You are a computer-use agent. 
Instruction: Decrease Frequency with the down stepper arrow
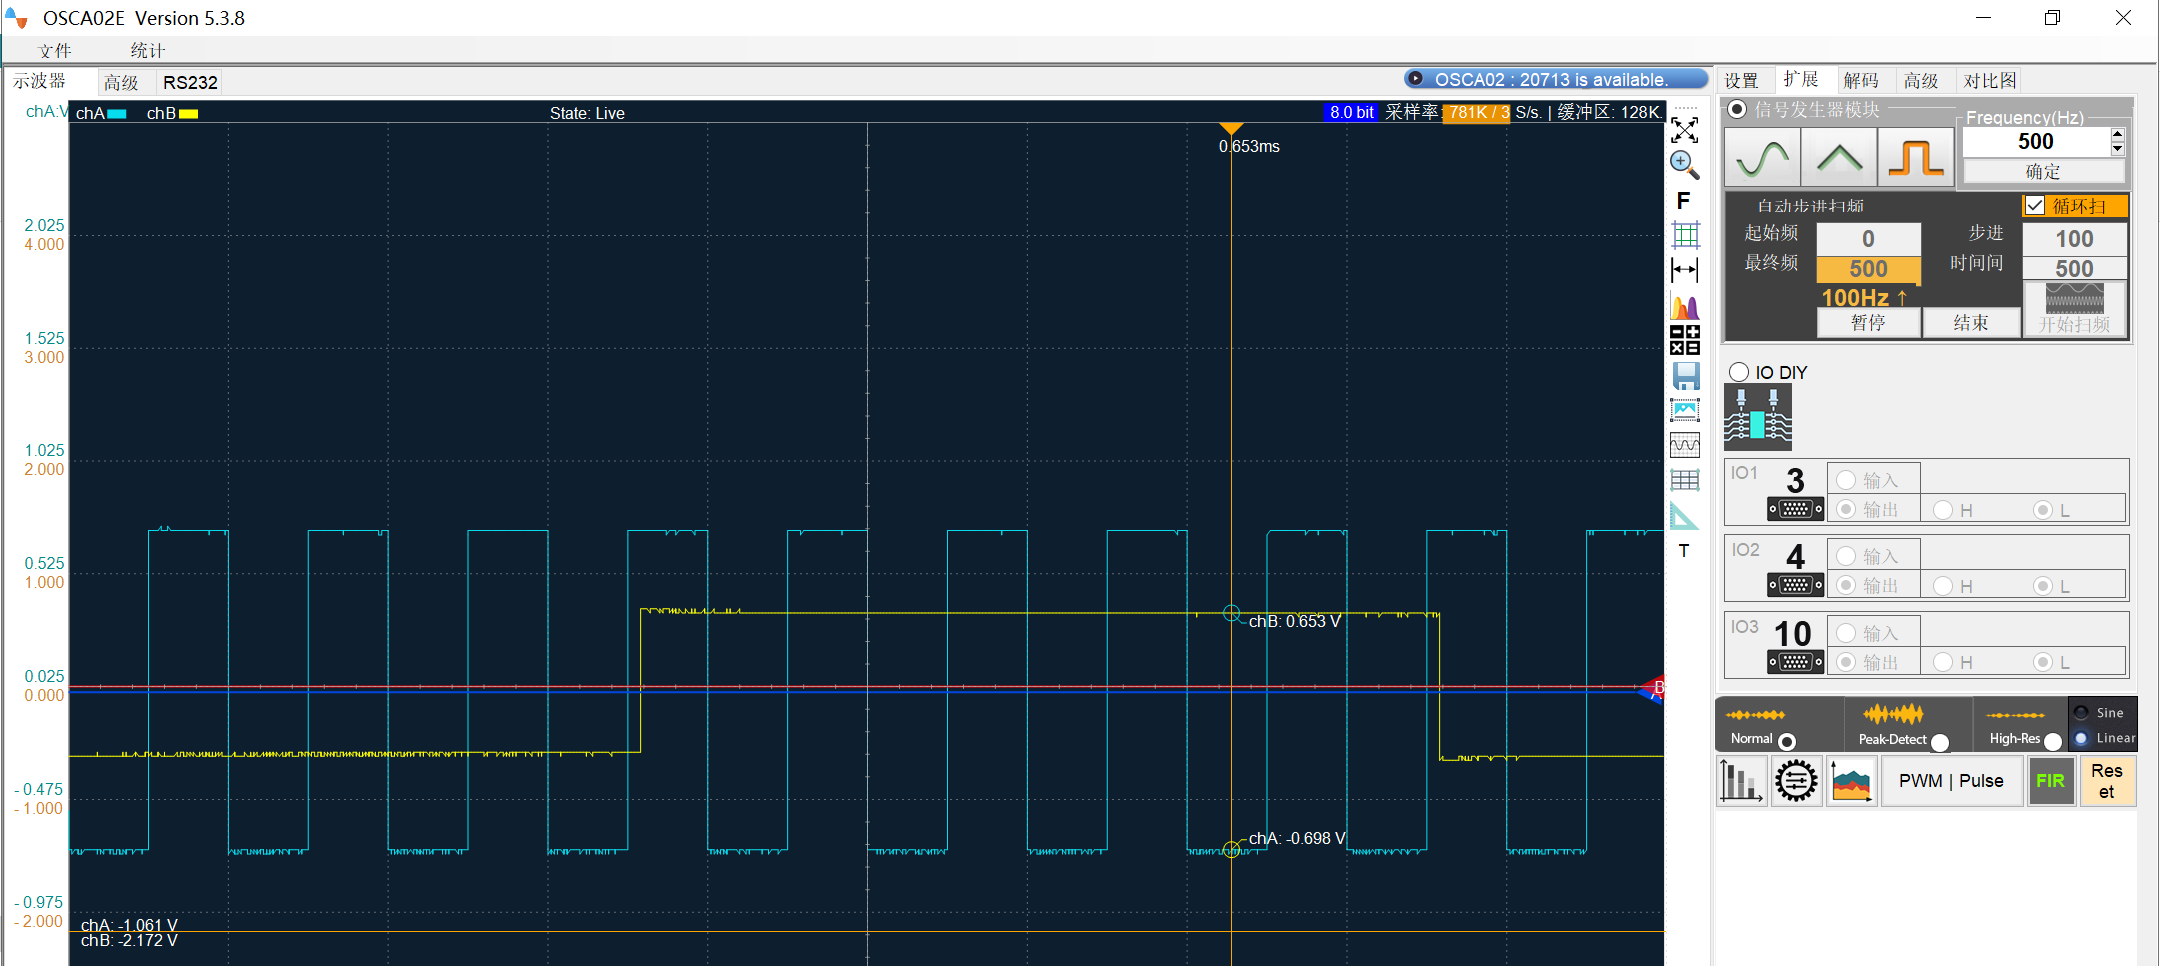[x=2117, y=149]
